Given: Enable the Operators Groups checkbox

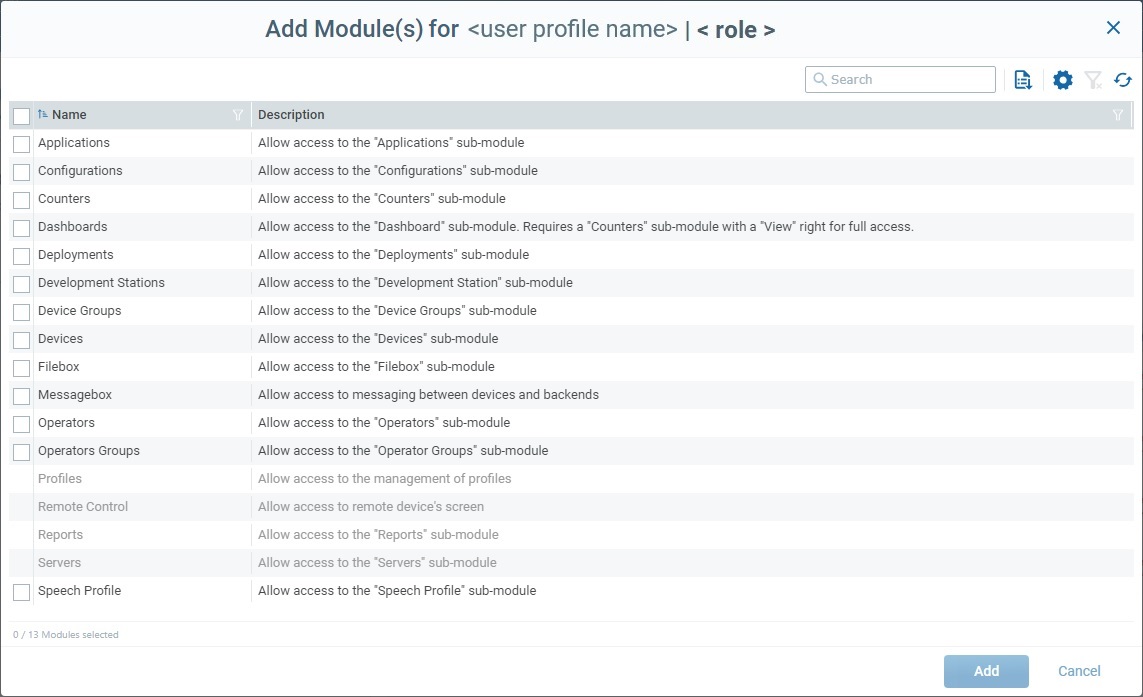Looking at the screenshot, I should point(21,451).
